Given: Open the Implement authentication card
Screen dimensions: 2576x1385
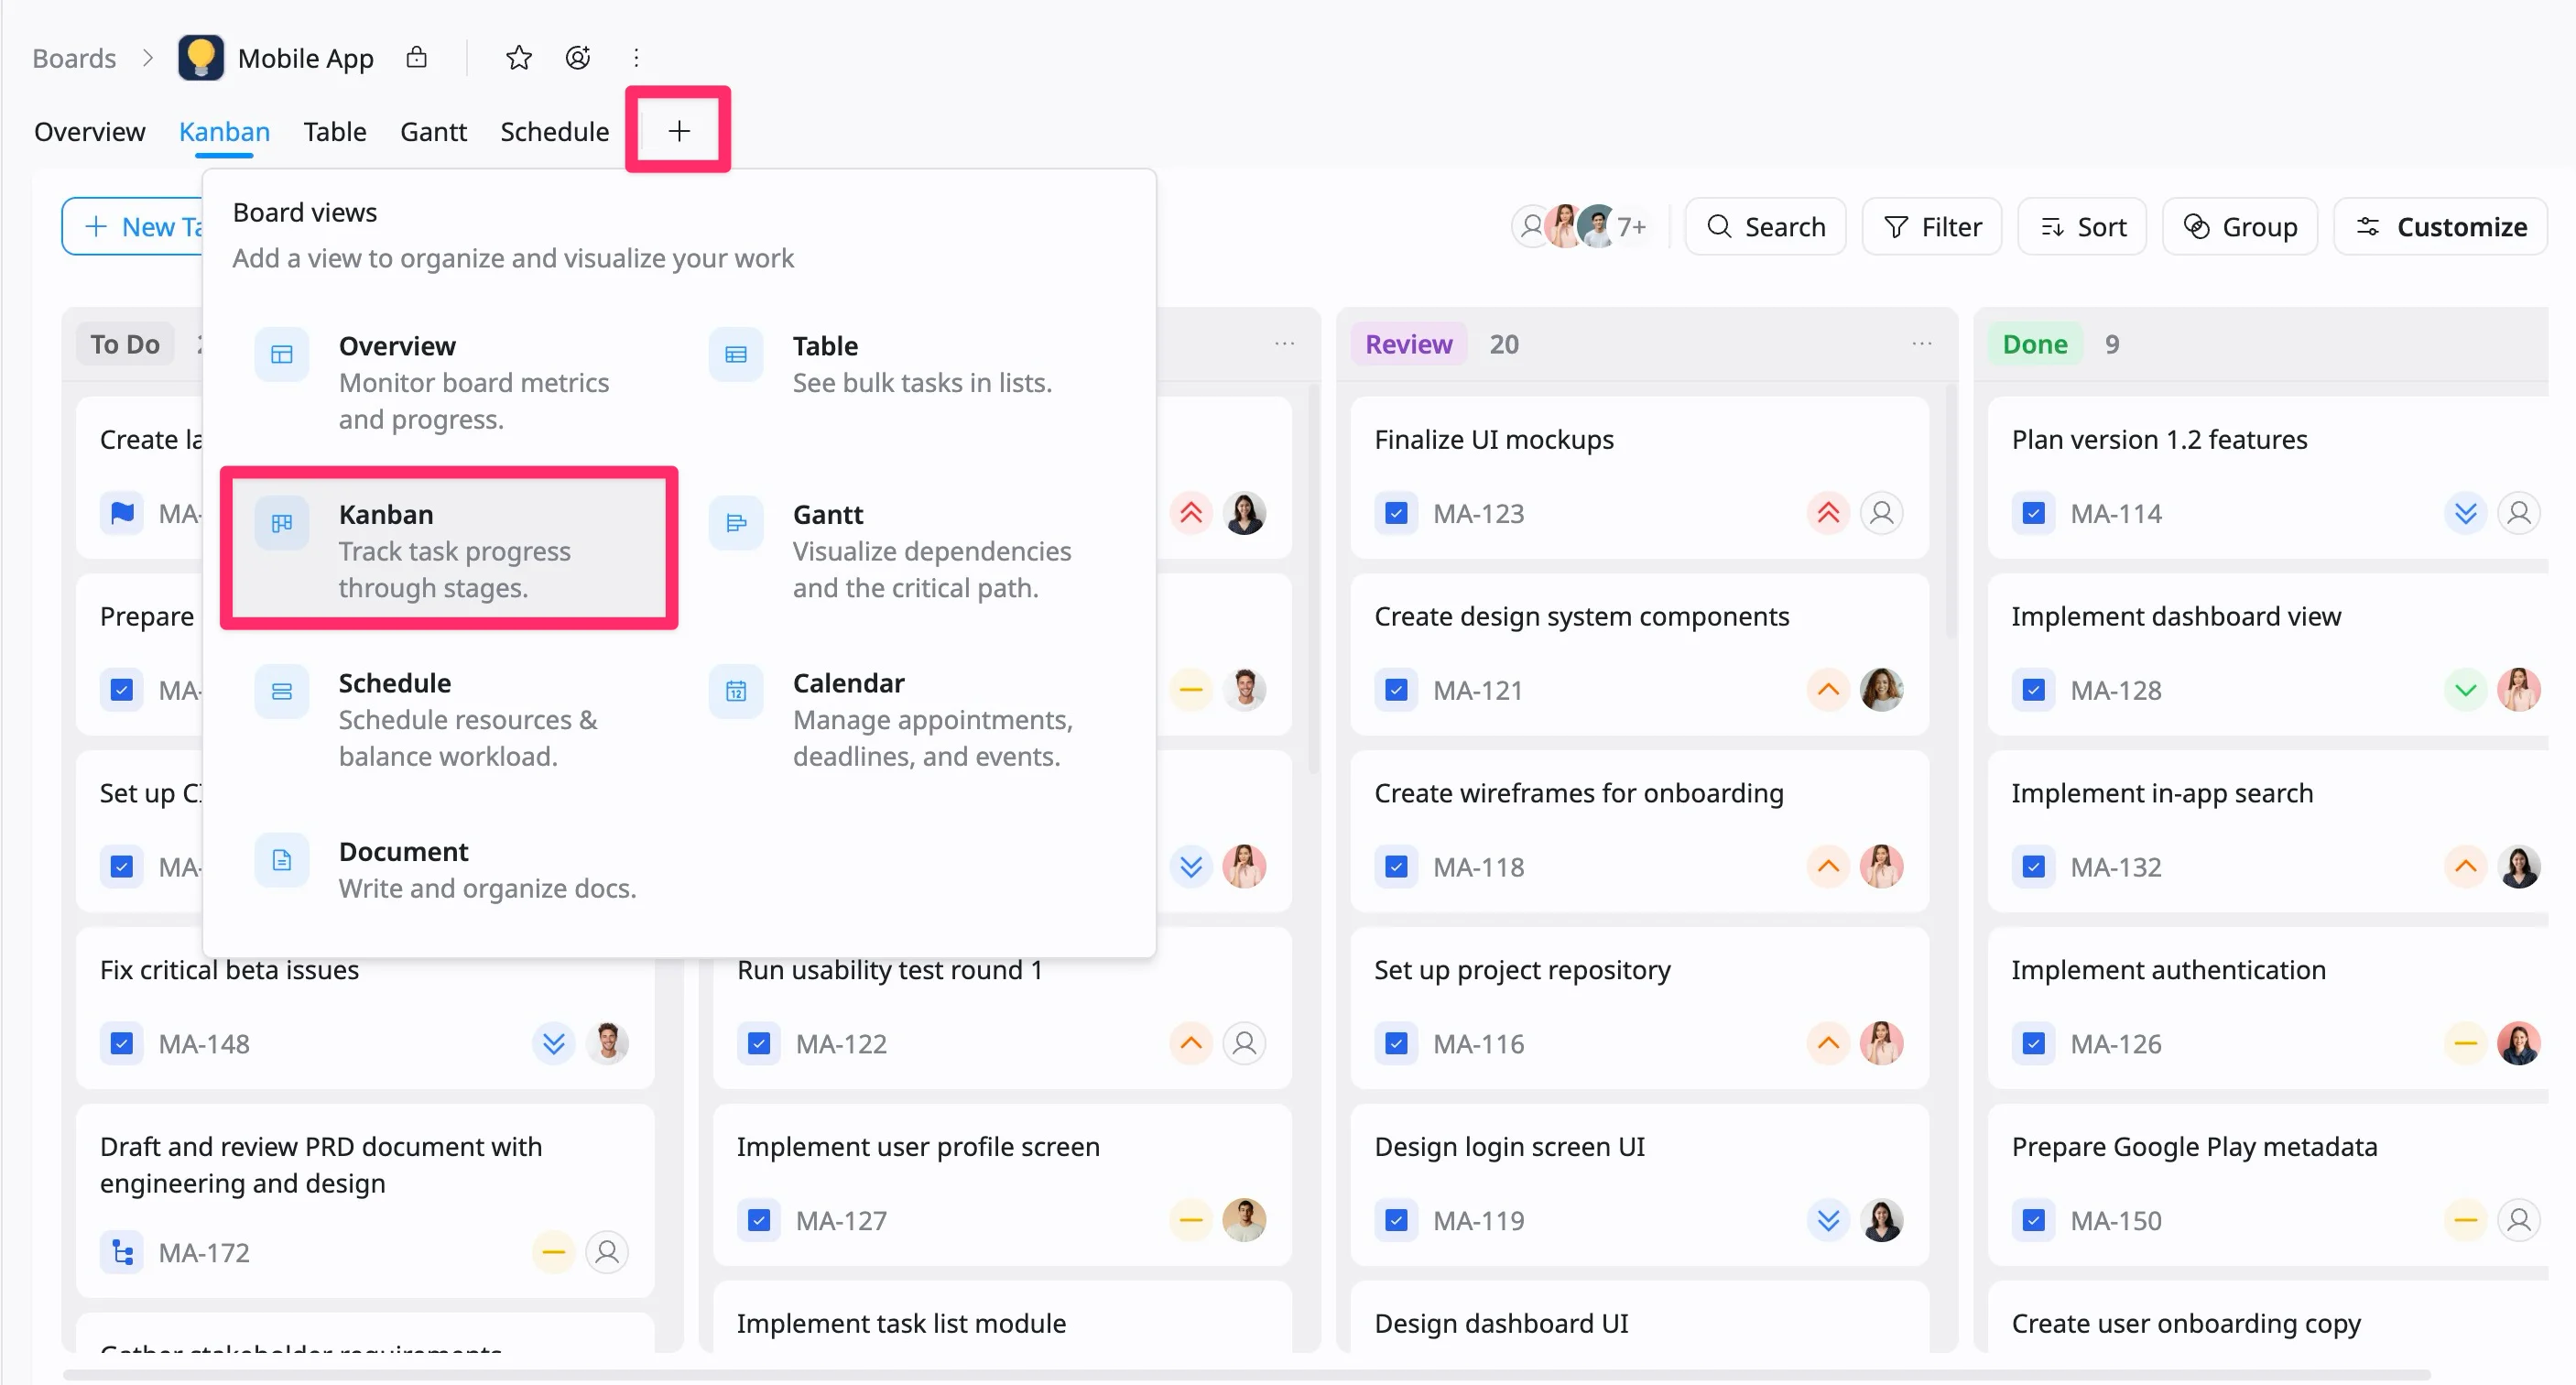Looking at the screenshot, I should click(2267, 1007).
